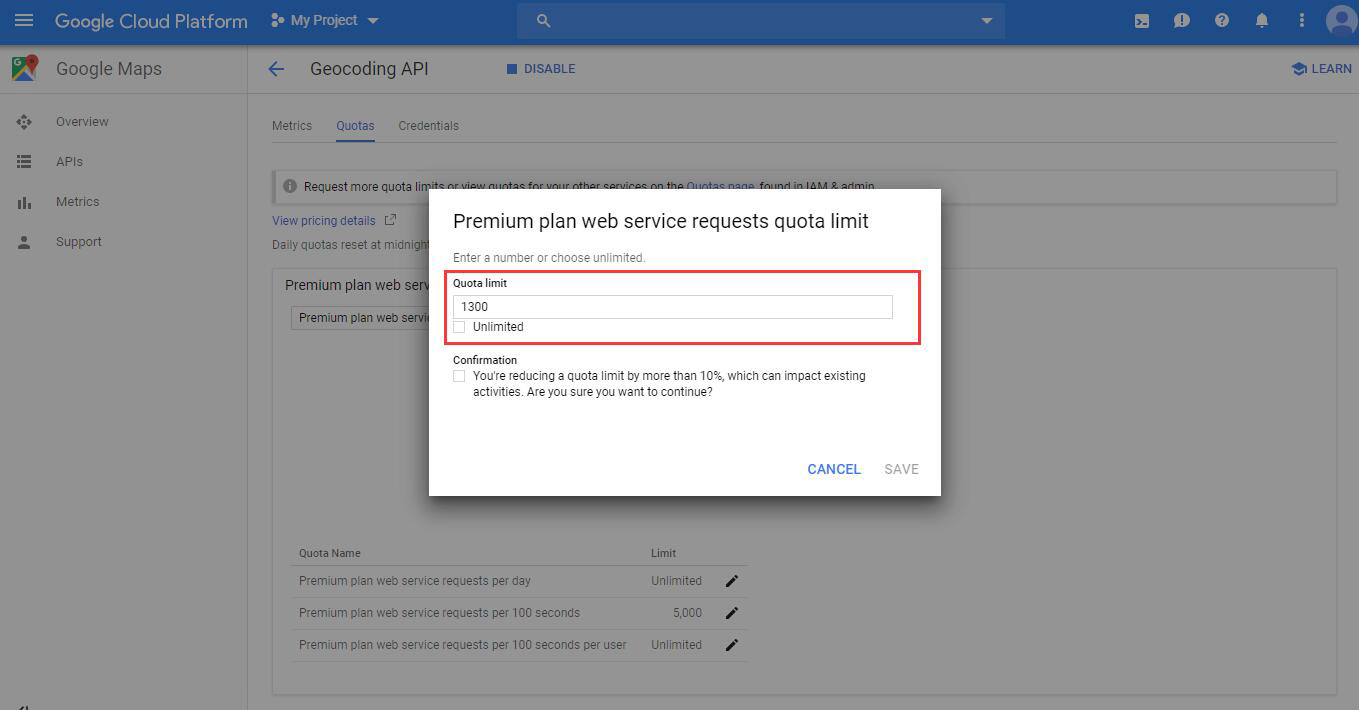The width and height of the screenshot is (1359, 710).
Task: Click the Google Maps logo icon
Action: pos(25,68)
